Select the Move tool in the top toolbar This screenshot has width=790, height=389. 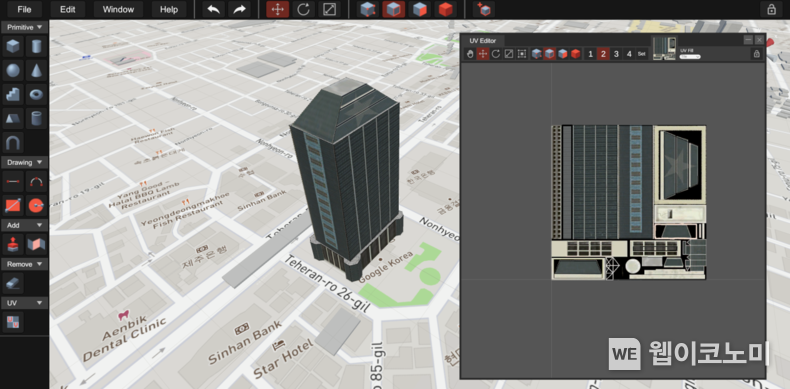click(x=278, y=10)
